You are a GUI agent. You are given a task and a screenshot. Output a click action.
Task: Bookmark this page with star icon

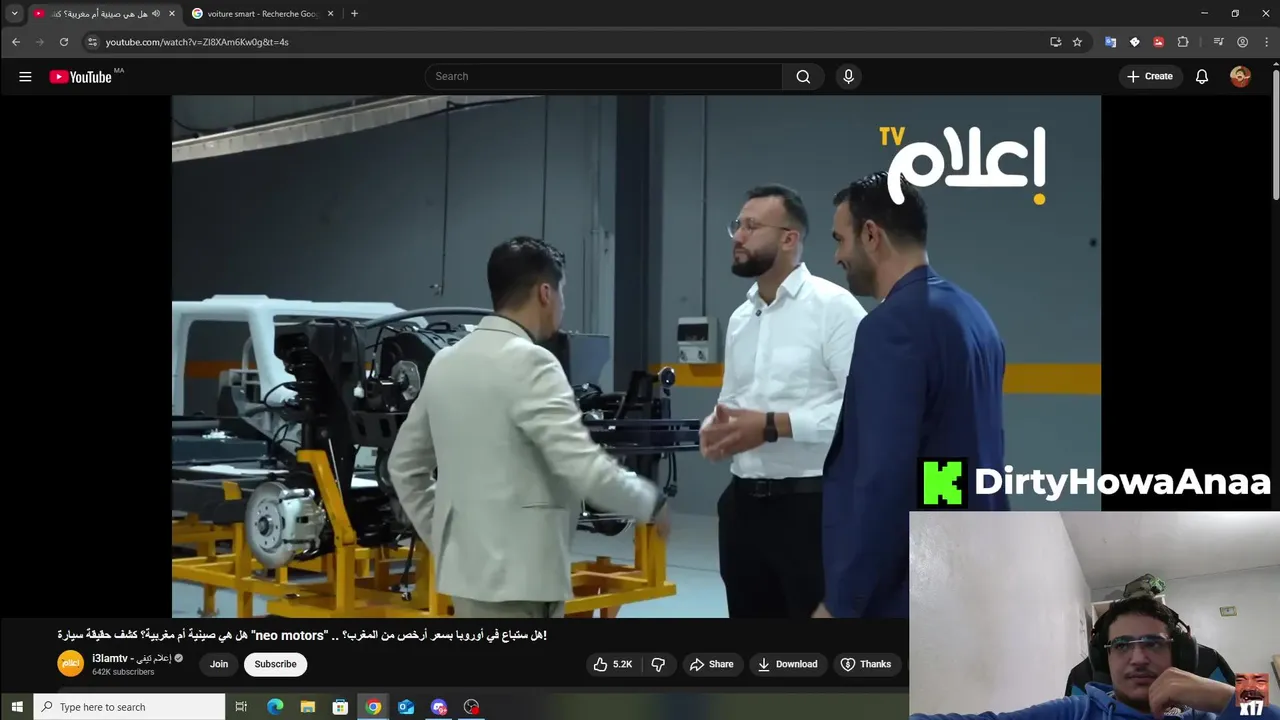[x=1077, y=42]
